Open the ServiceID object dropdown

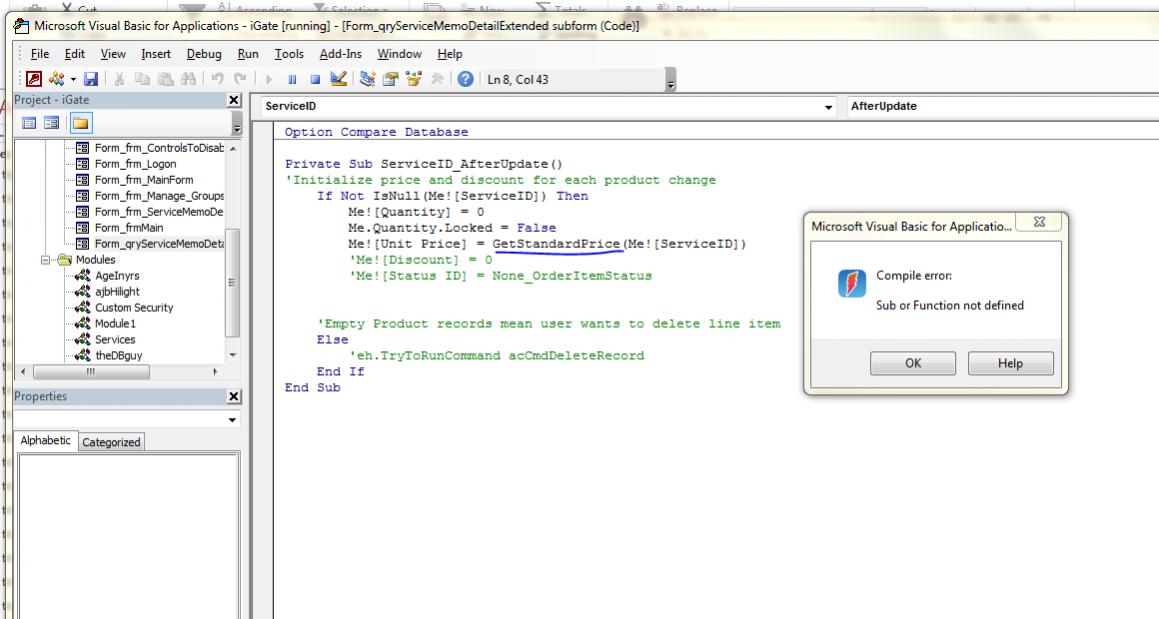pyautogui.click(x=830, y=105)
